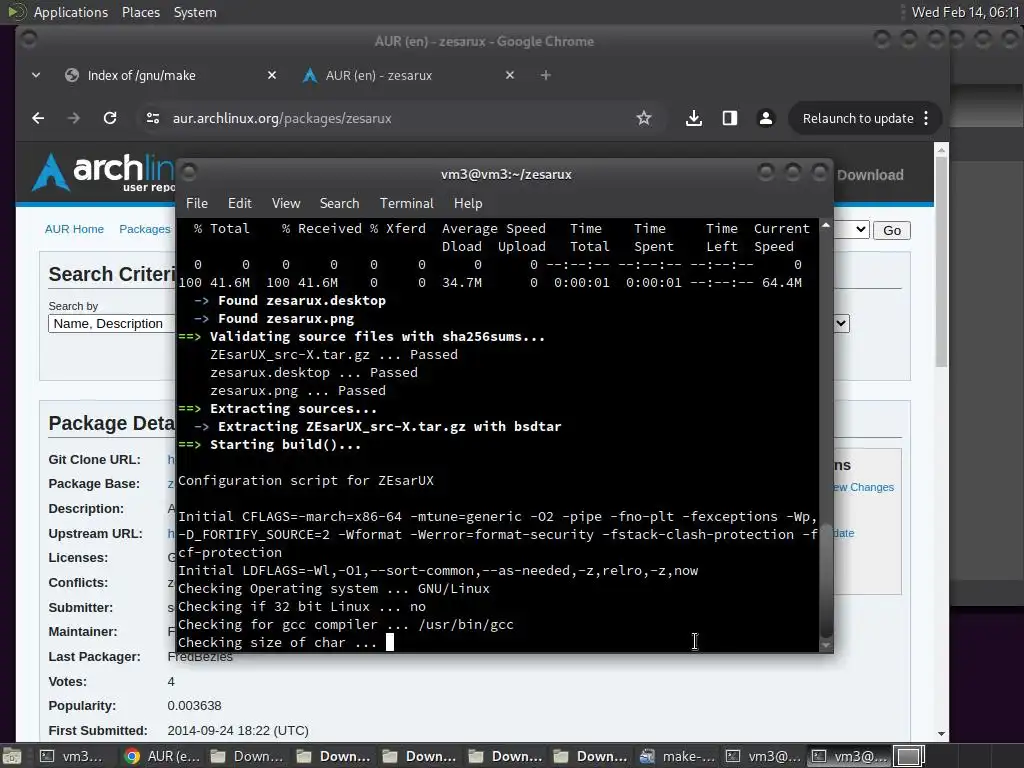Open terminal window menu icon in titlebar

point(189,172)
